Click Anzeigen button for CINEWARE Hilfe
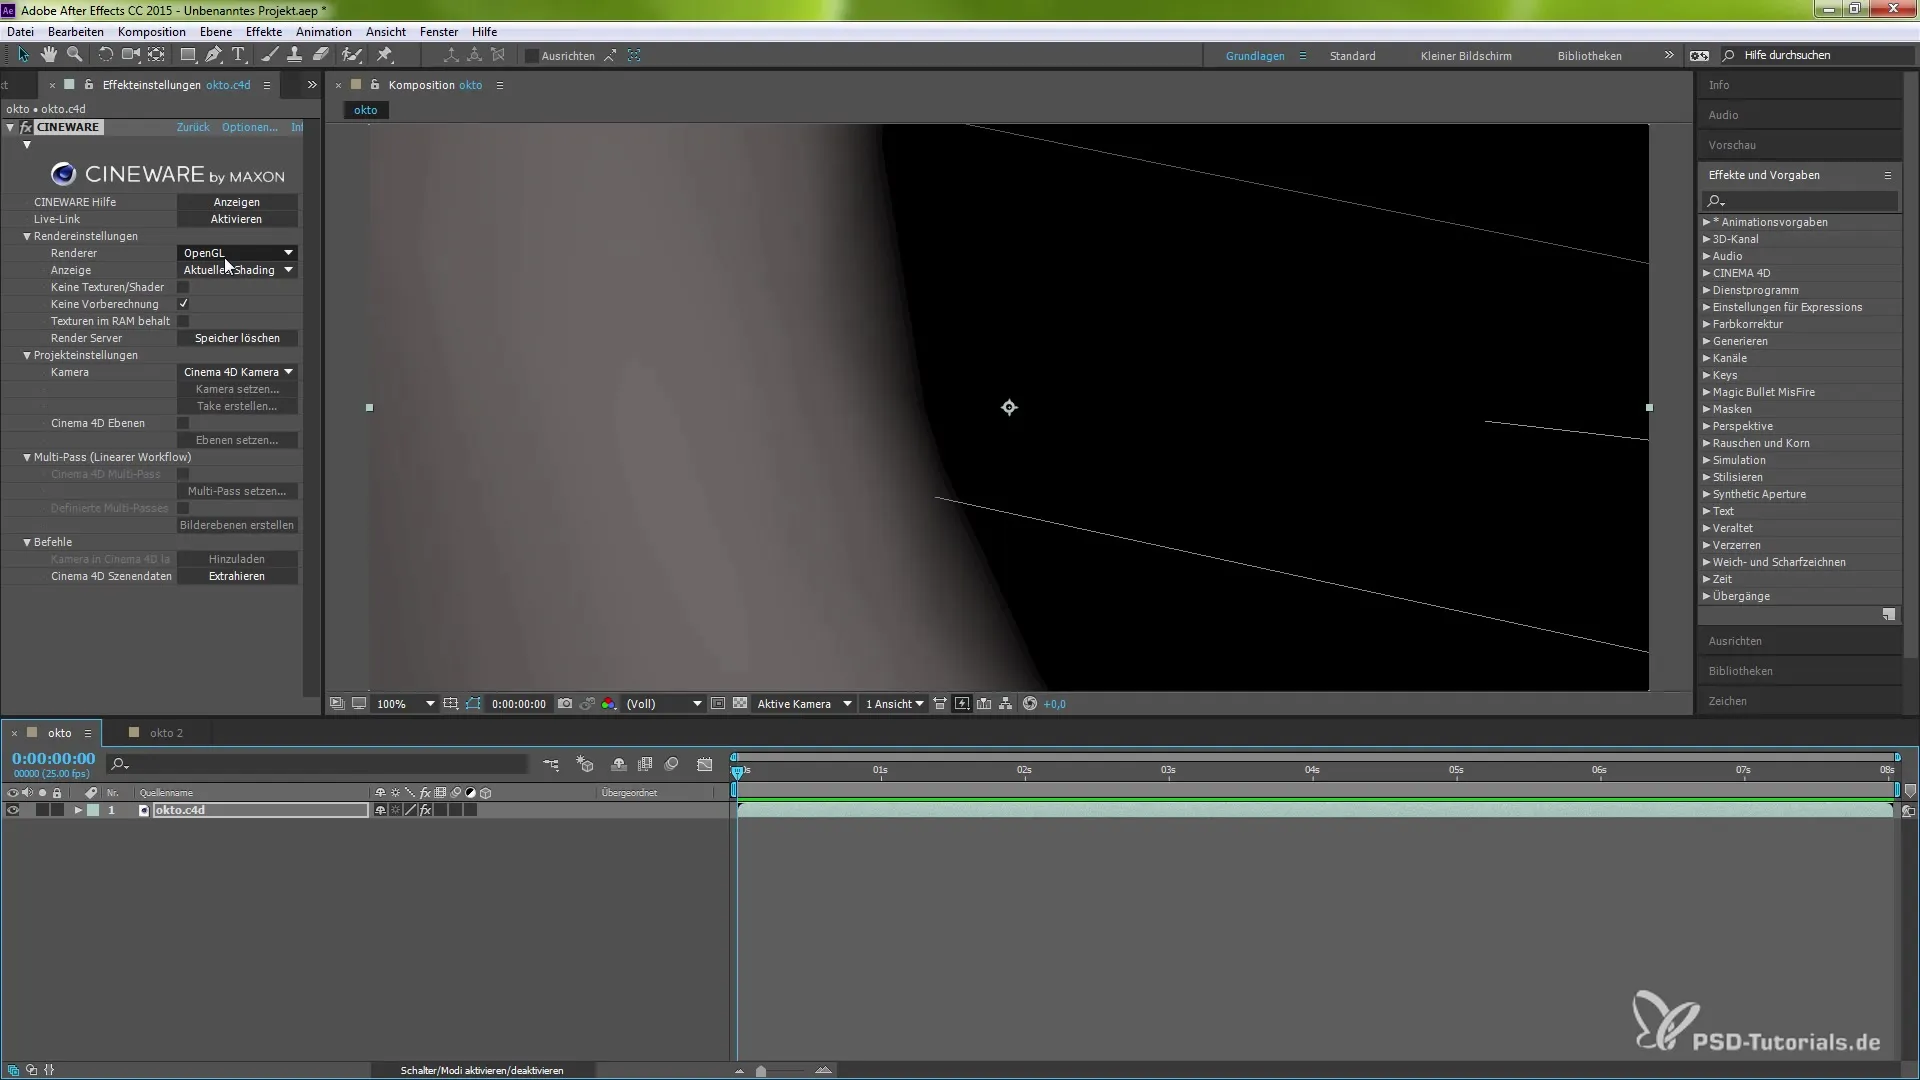The height and width of the screenshot is (1080, 1920). point(237,202)
